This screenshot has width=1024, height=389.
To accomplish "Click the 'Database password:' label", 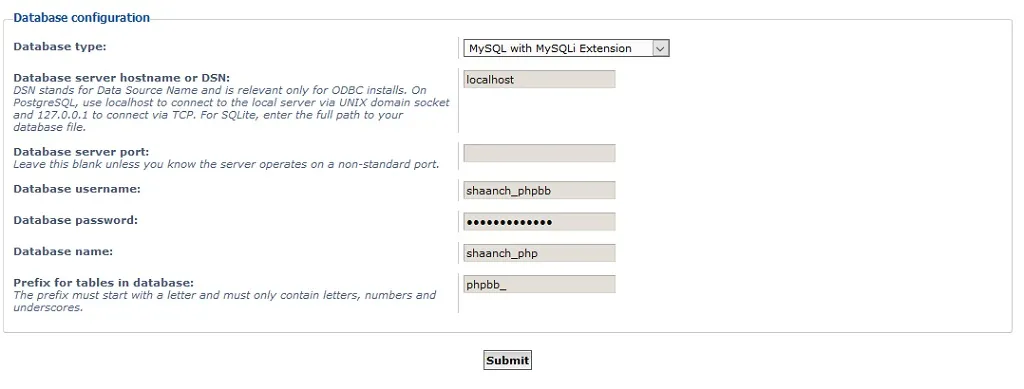I will click(x=76, y=221).
